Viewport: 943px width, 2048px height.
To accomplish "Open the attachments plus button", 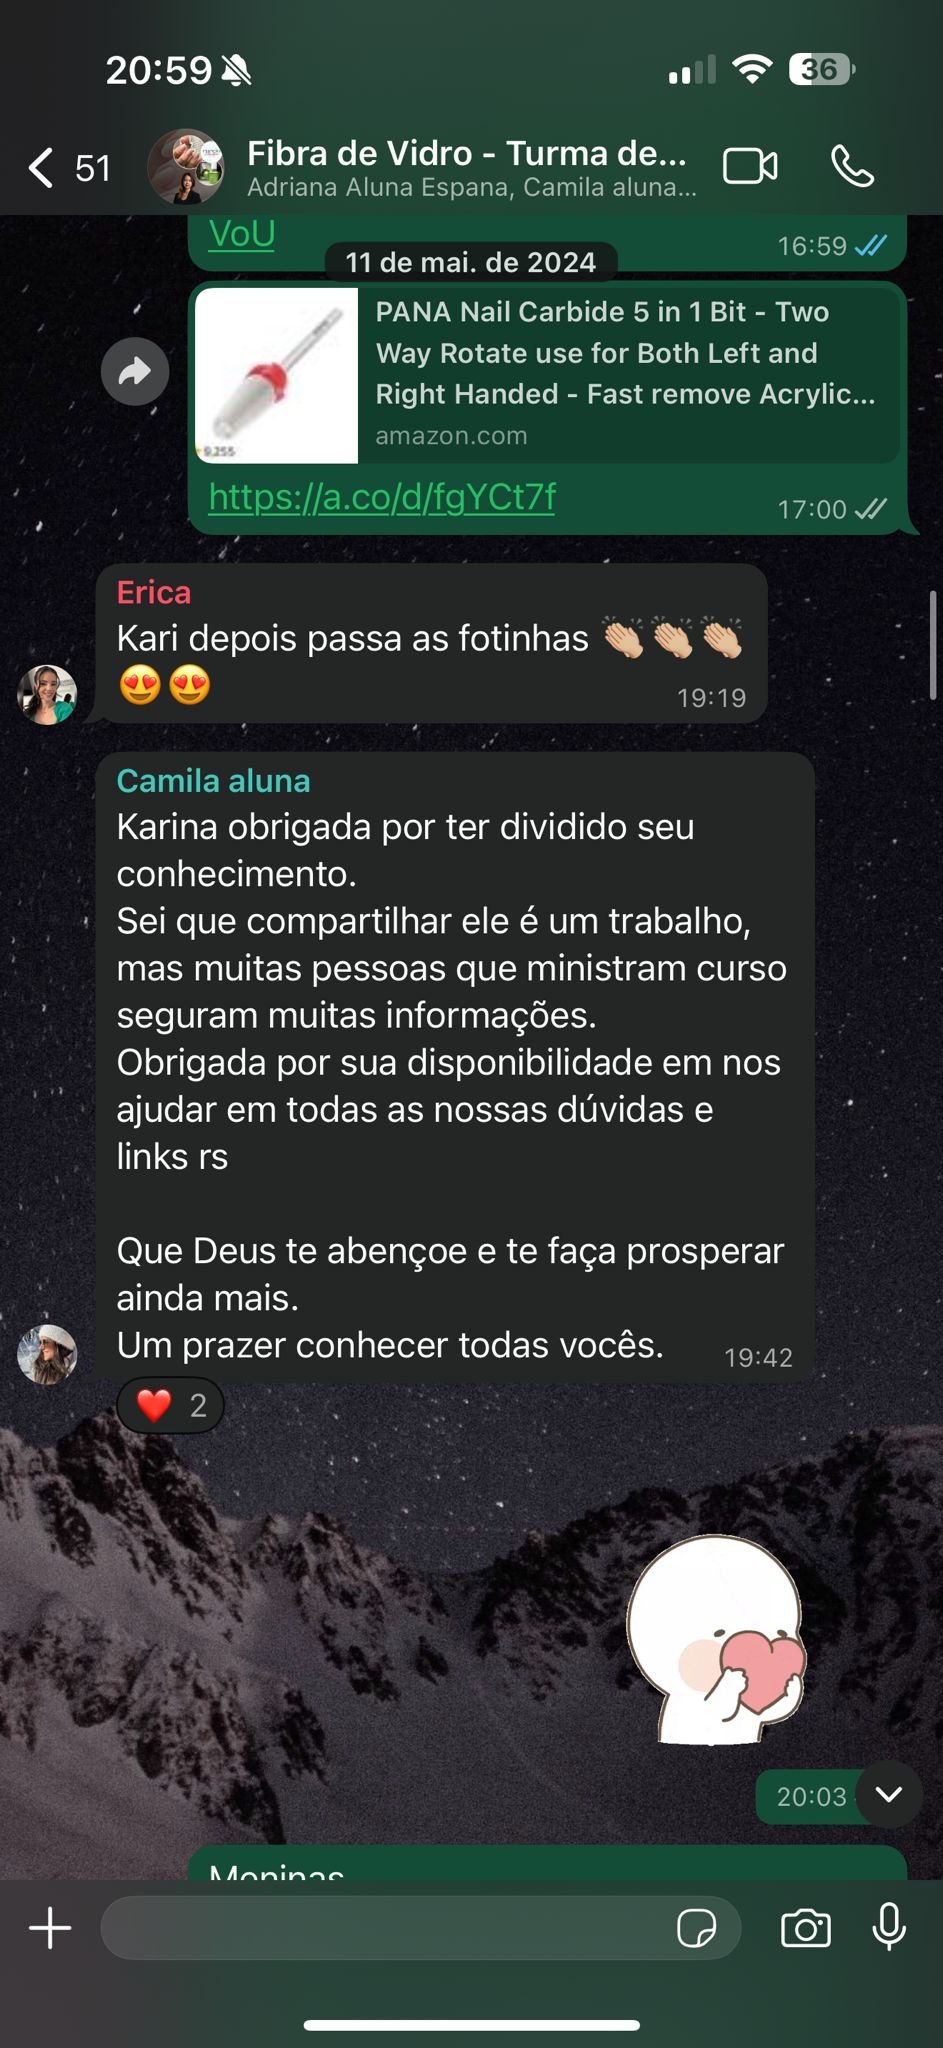I will tap(50, 1928).
